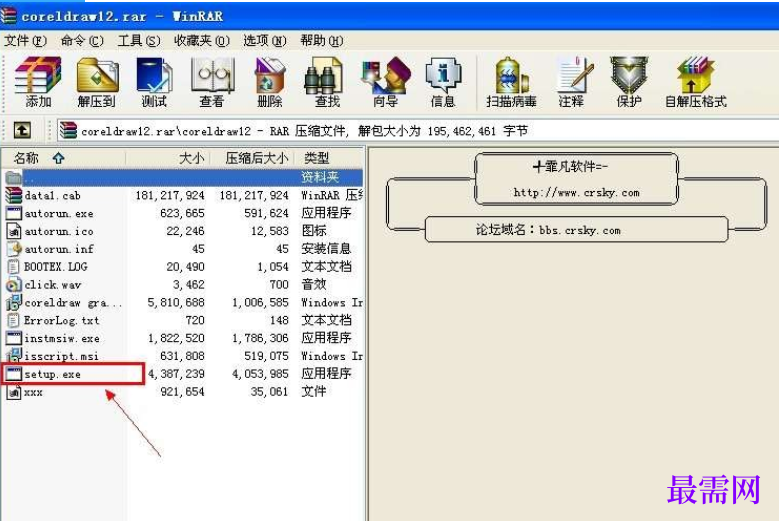This screenshot has height=521, width=779.
Task: Click the size value 181,217,924 under 大小
Action: [x=170, y=196]
